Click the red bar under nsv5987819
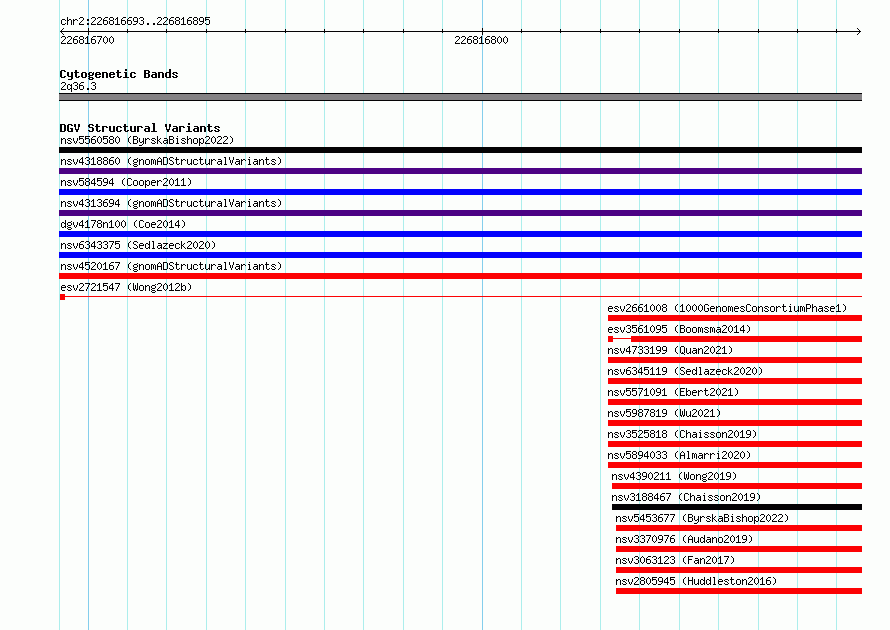The width and height of the screenshot is (890, 630). (x=734, y=423)
